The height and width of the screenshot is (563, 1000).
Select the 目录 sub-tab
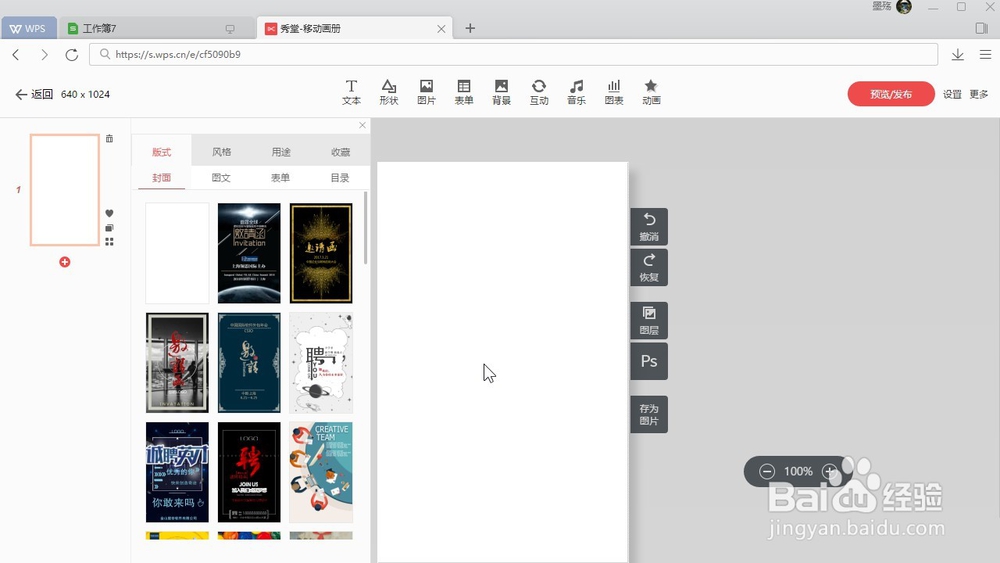(339, 178)
